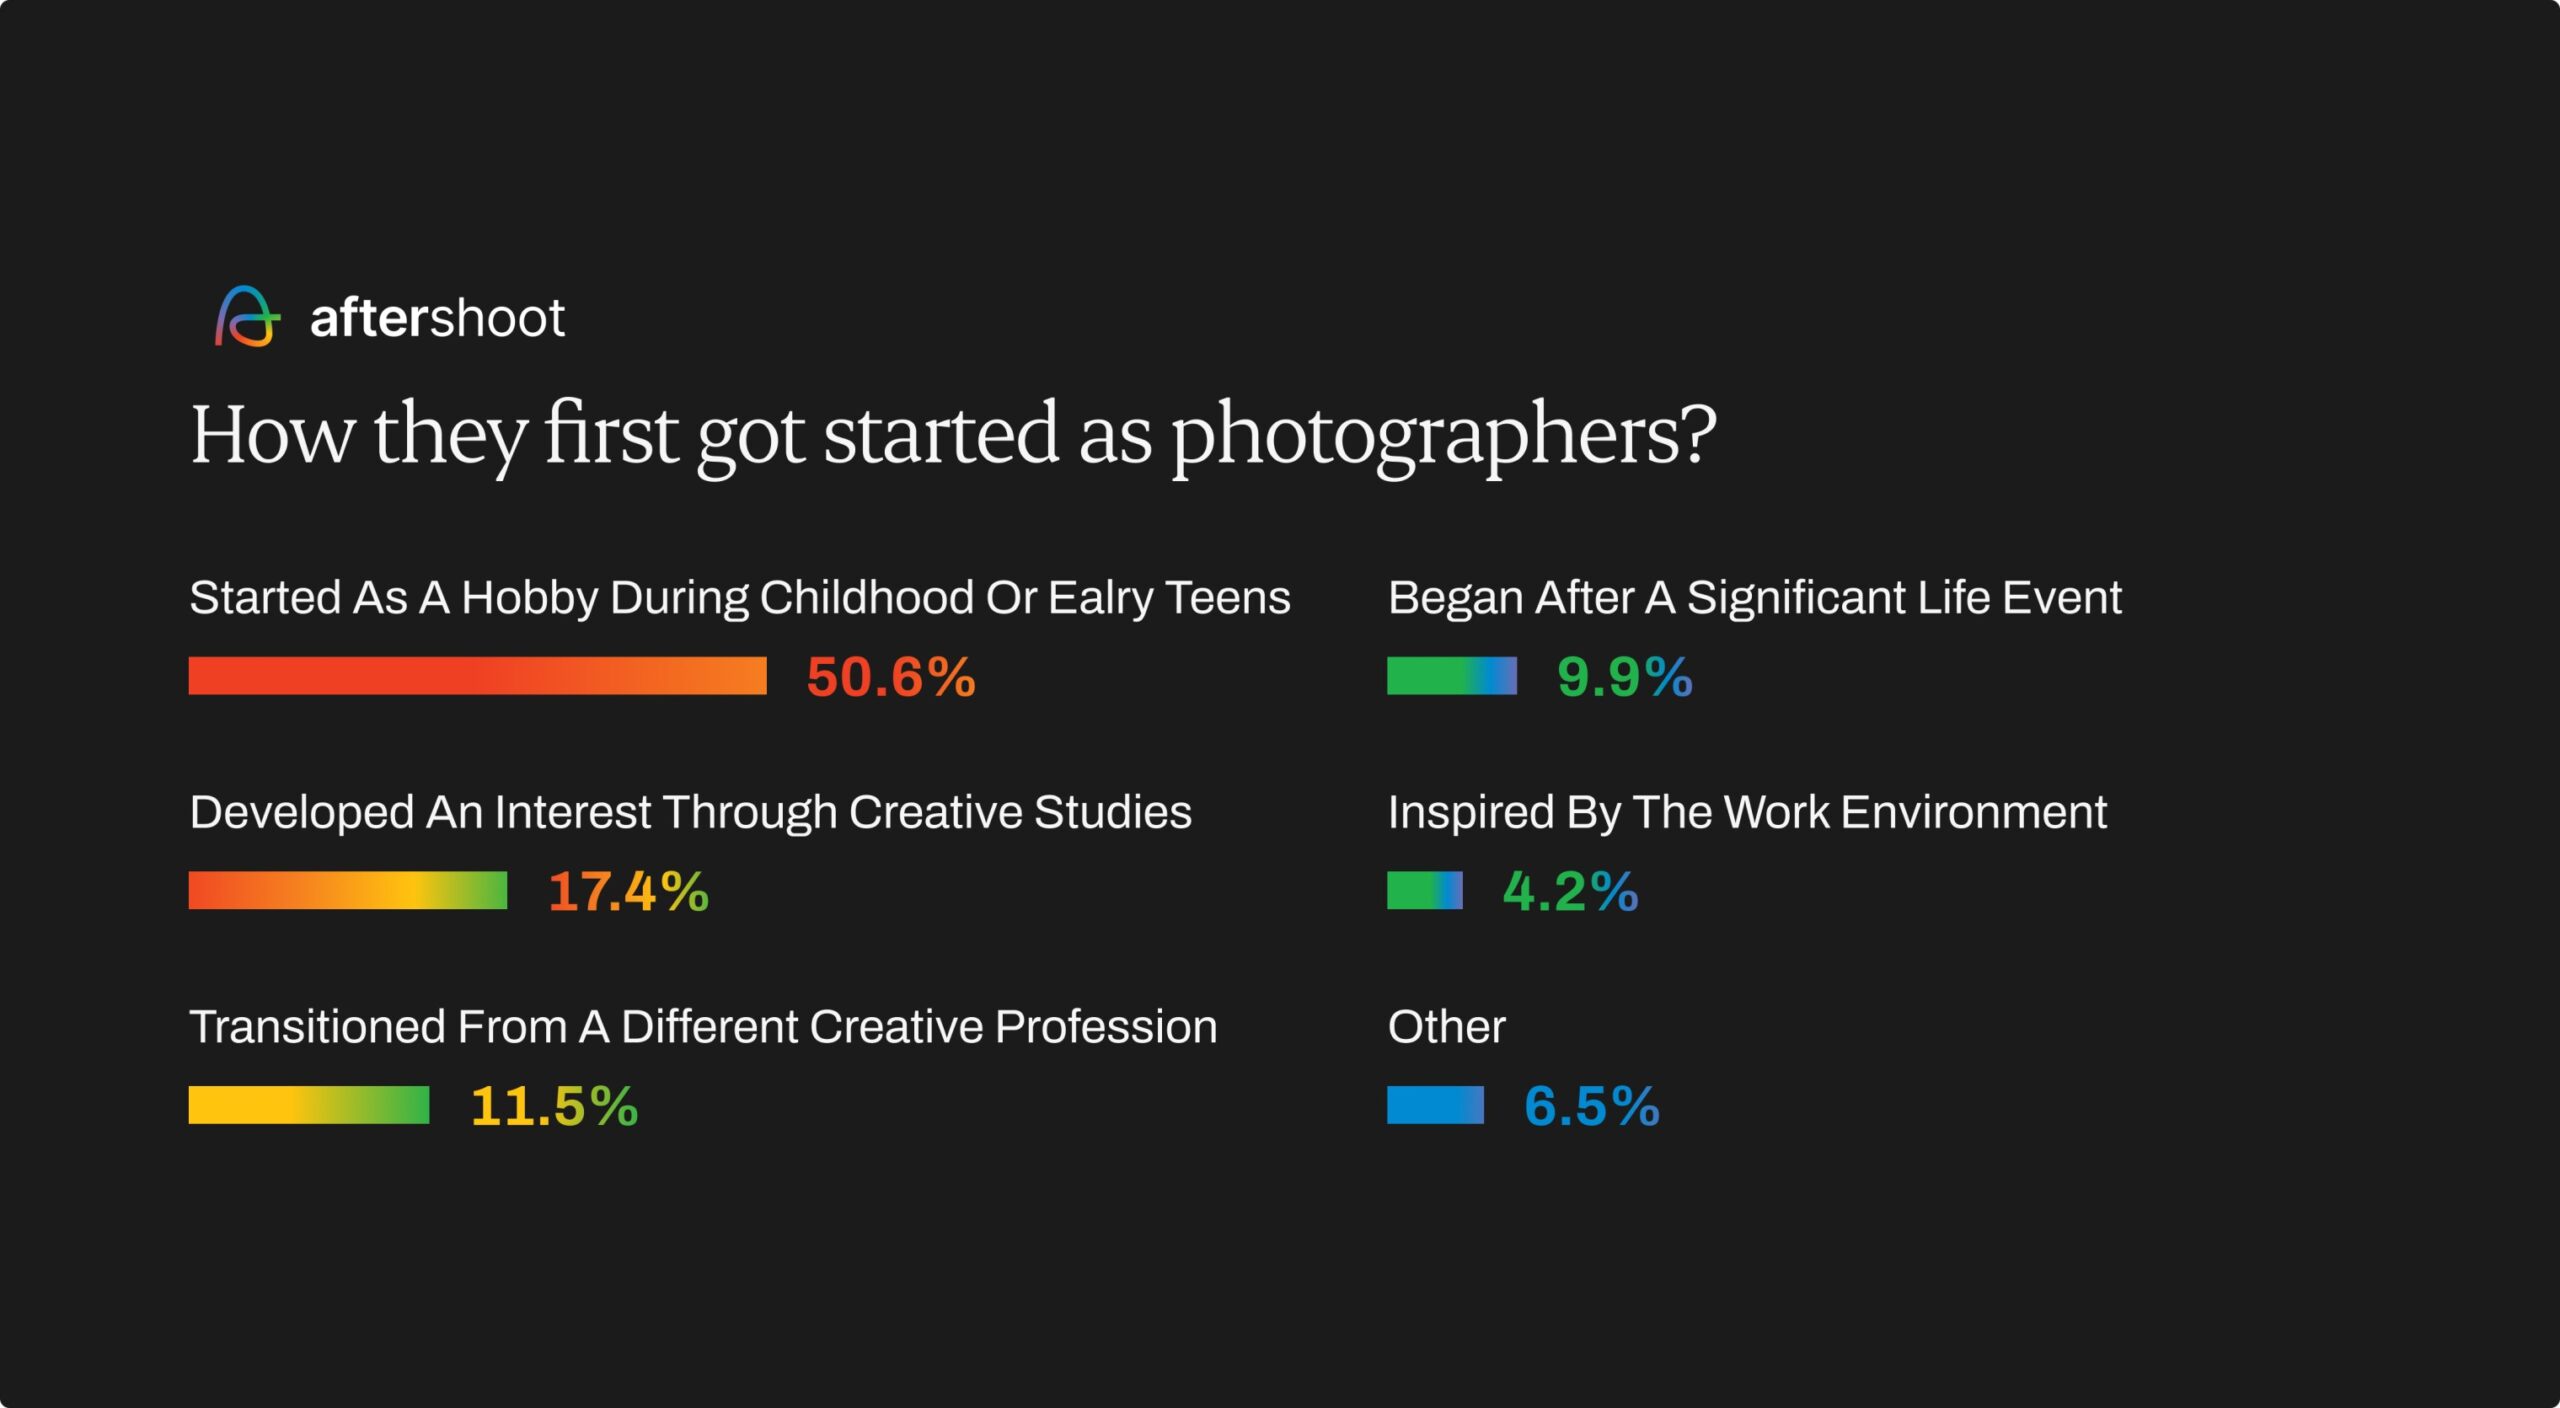
Task: Click the orange-to-green 17.4% bar
Action: pos(347,891)
